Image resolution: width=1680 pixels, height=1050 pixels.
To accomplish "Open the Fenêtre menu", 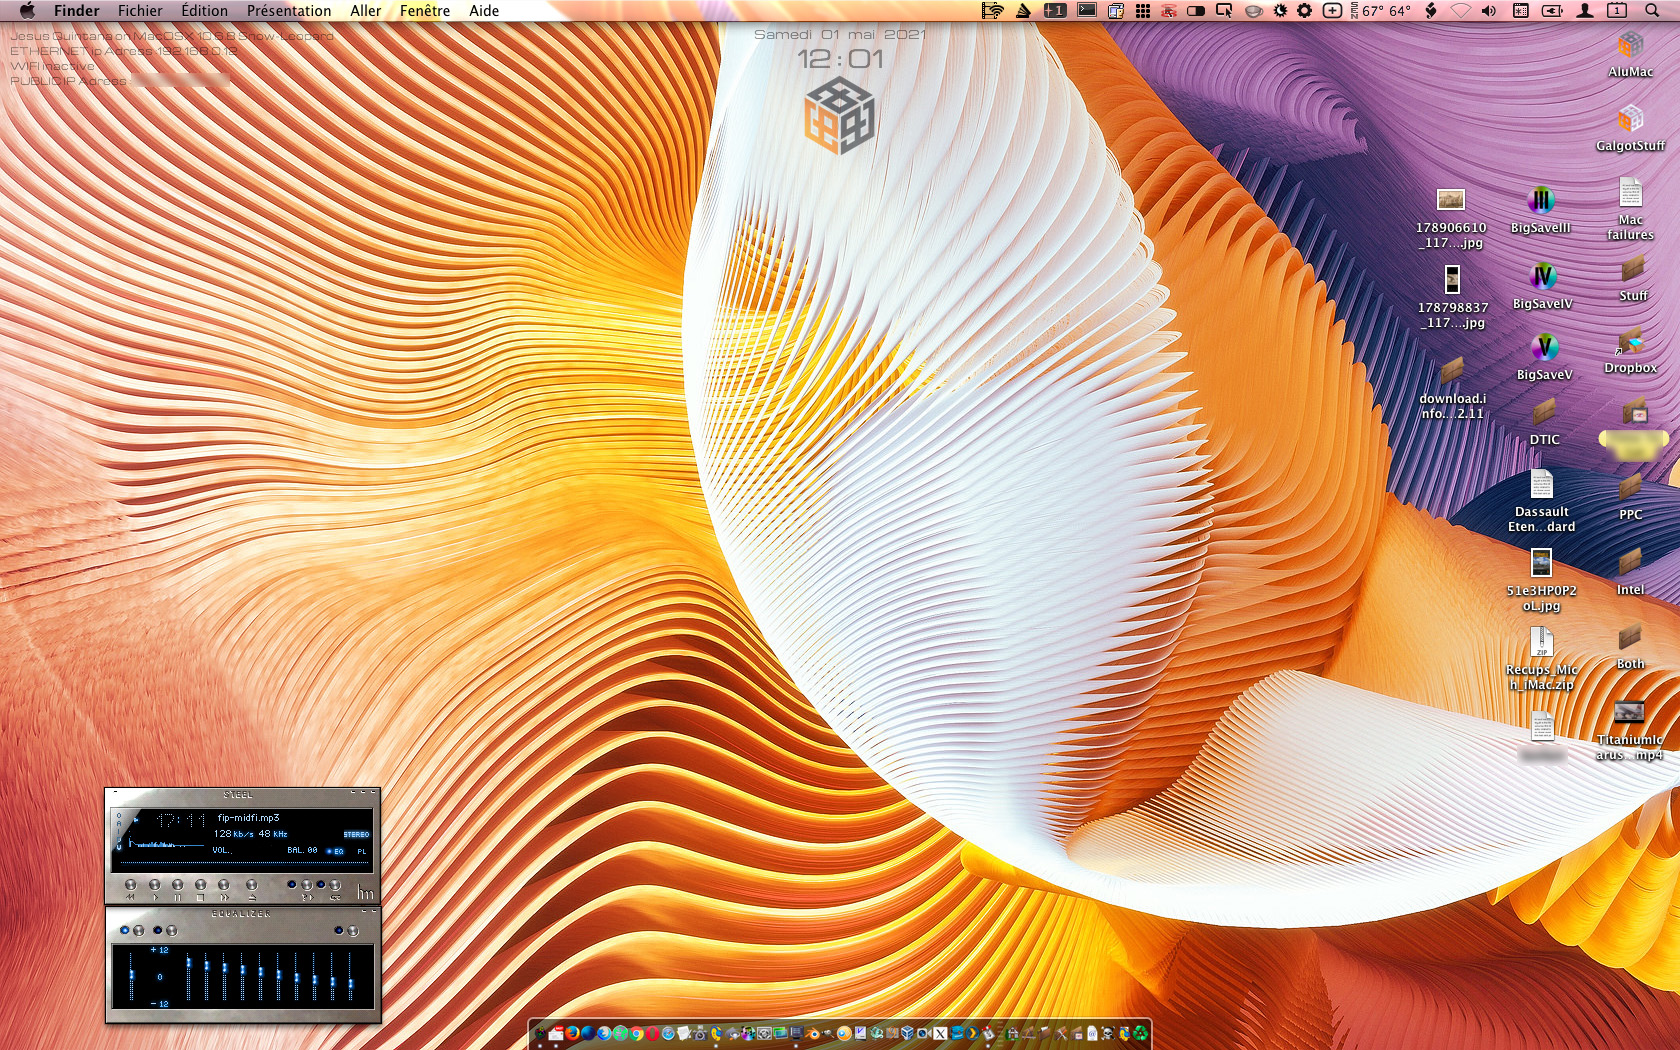I will click(425, 11).
